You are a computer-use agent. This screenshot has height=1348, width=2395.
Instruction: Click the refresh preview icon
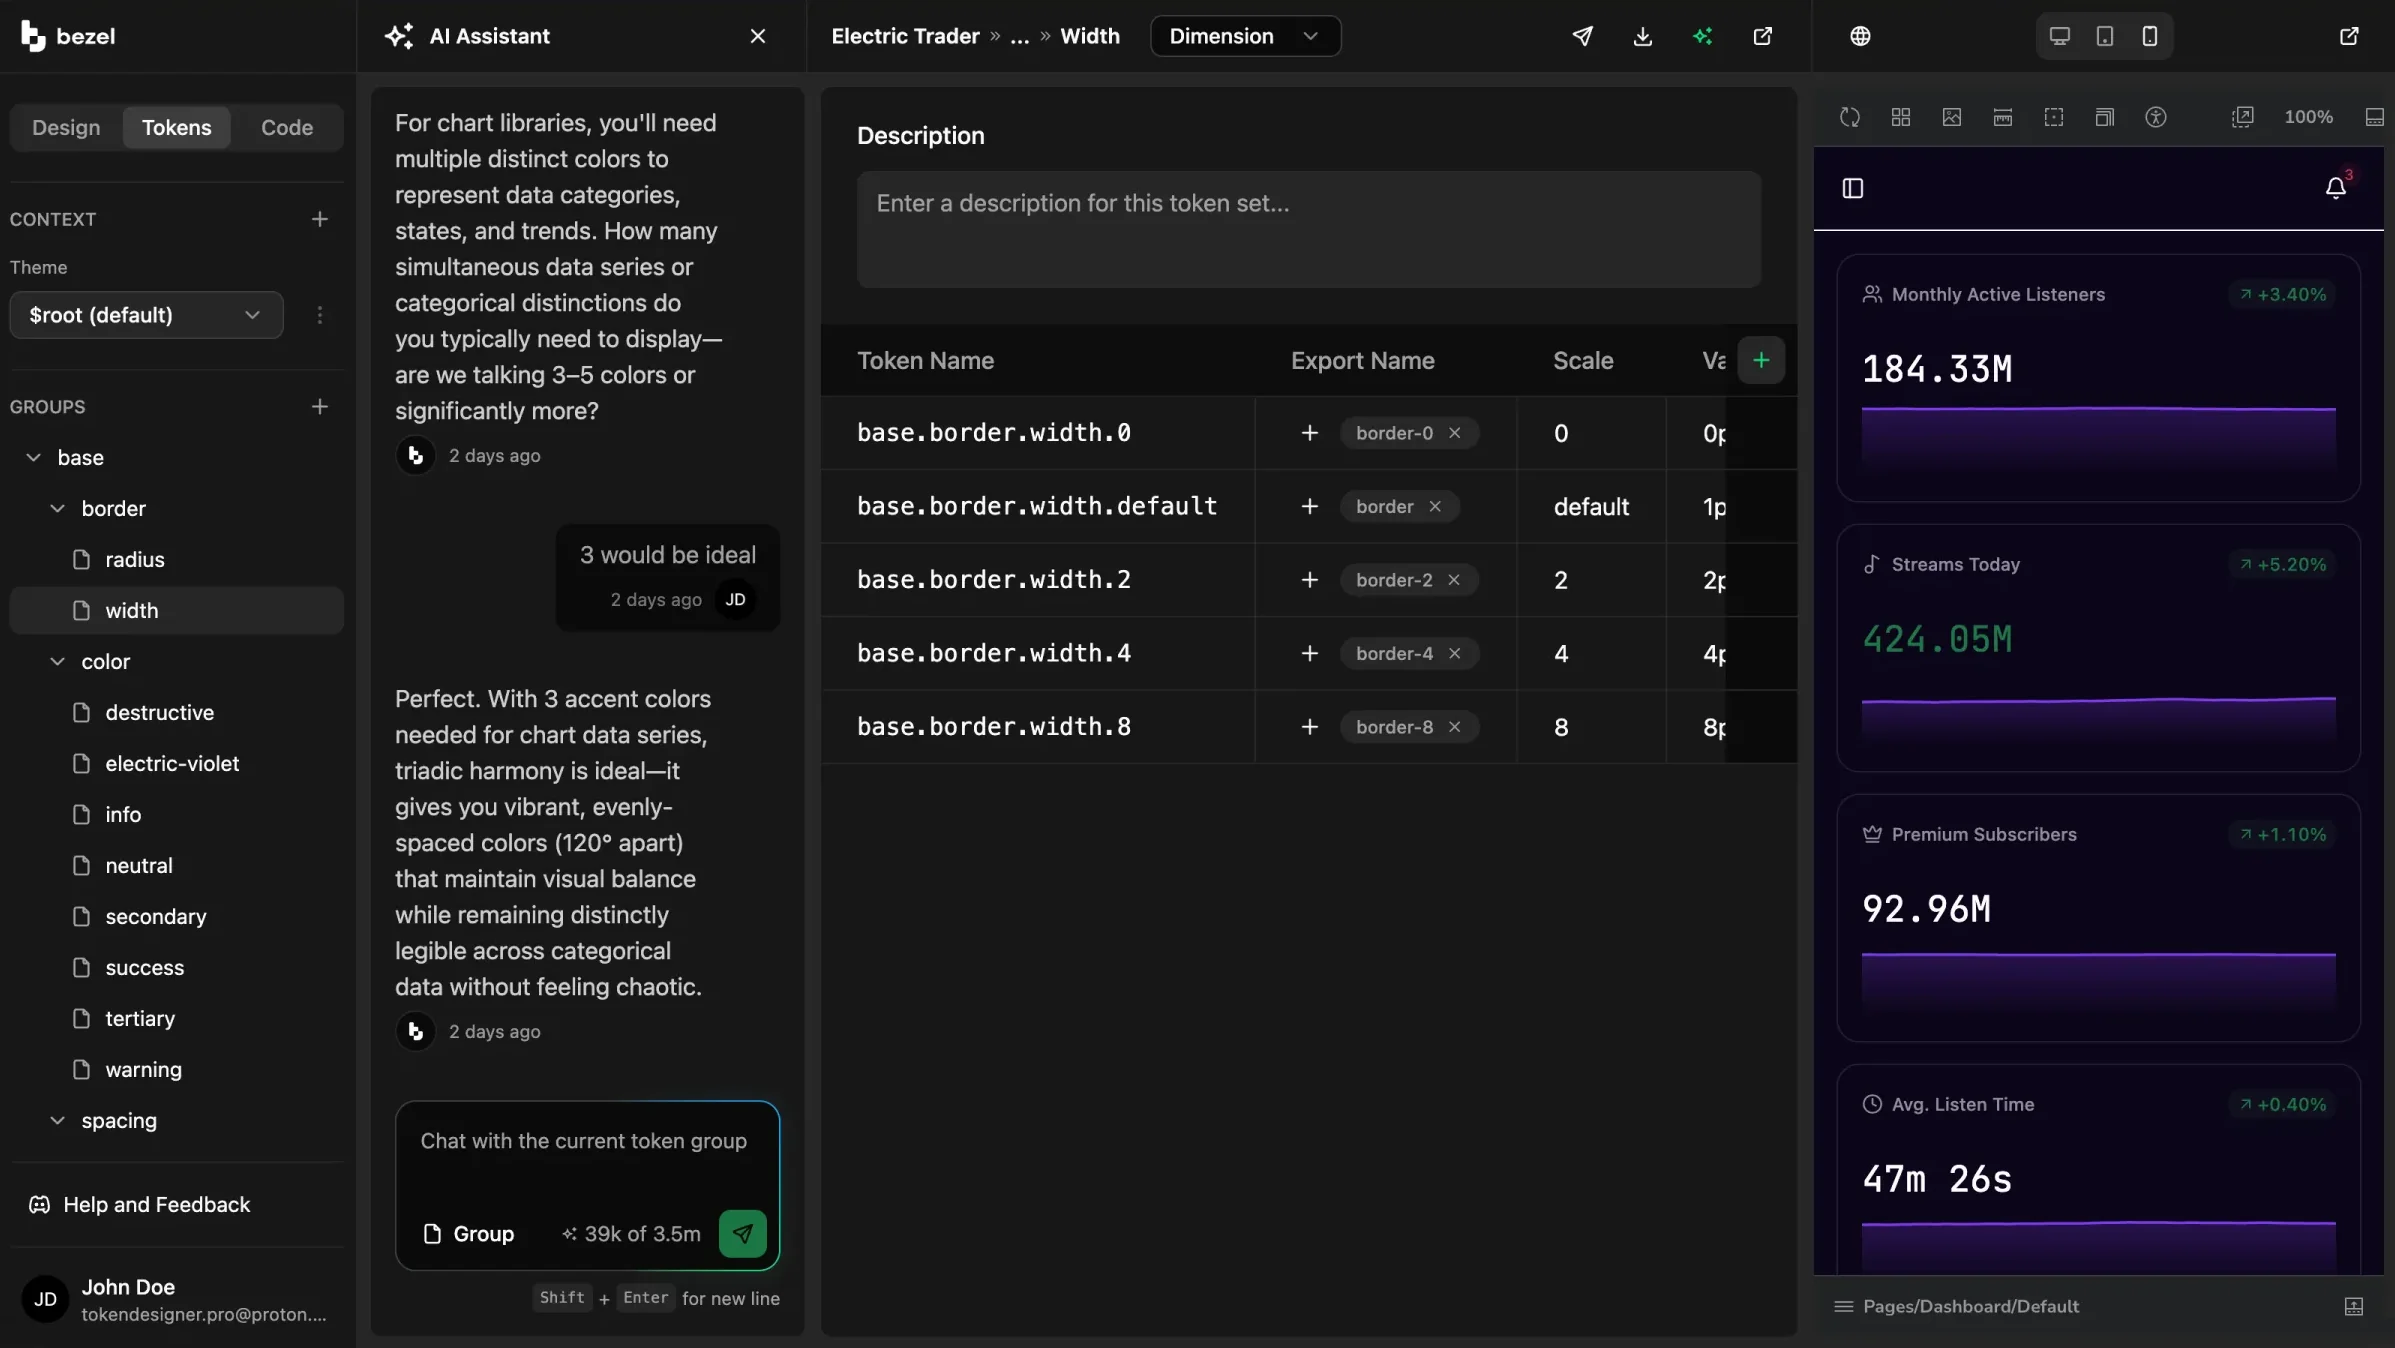[1850, 117]
